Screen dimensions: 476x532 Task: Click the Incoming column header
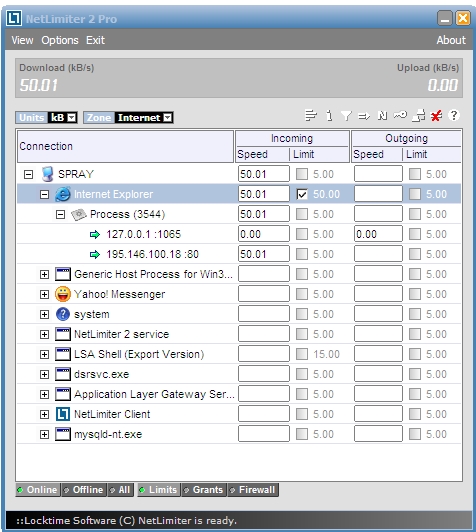pyautogui.click(x=292, y=138)
